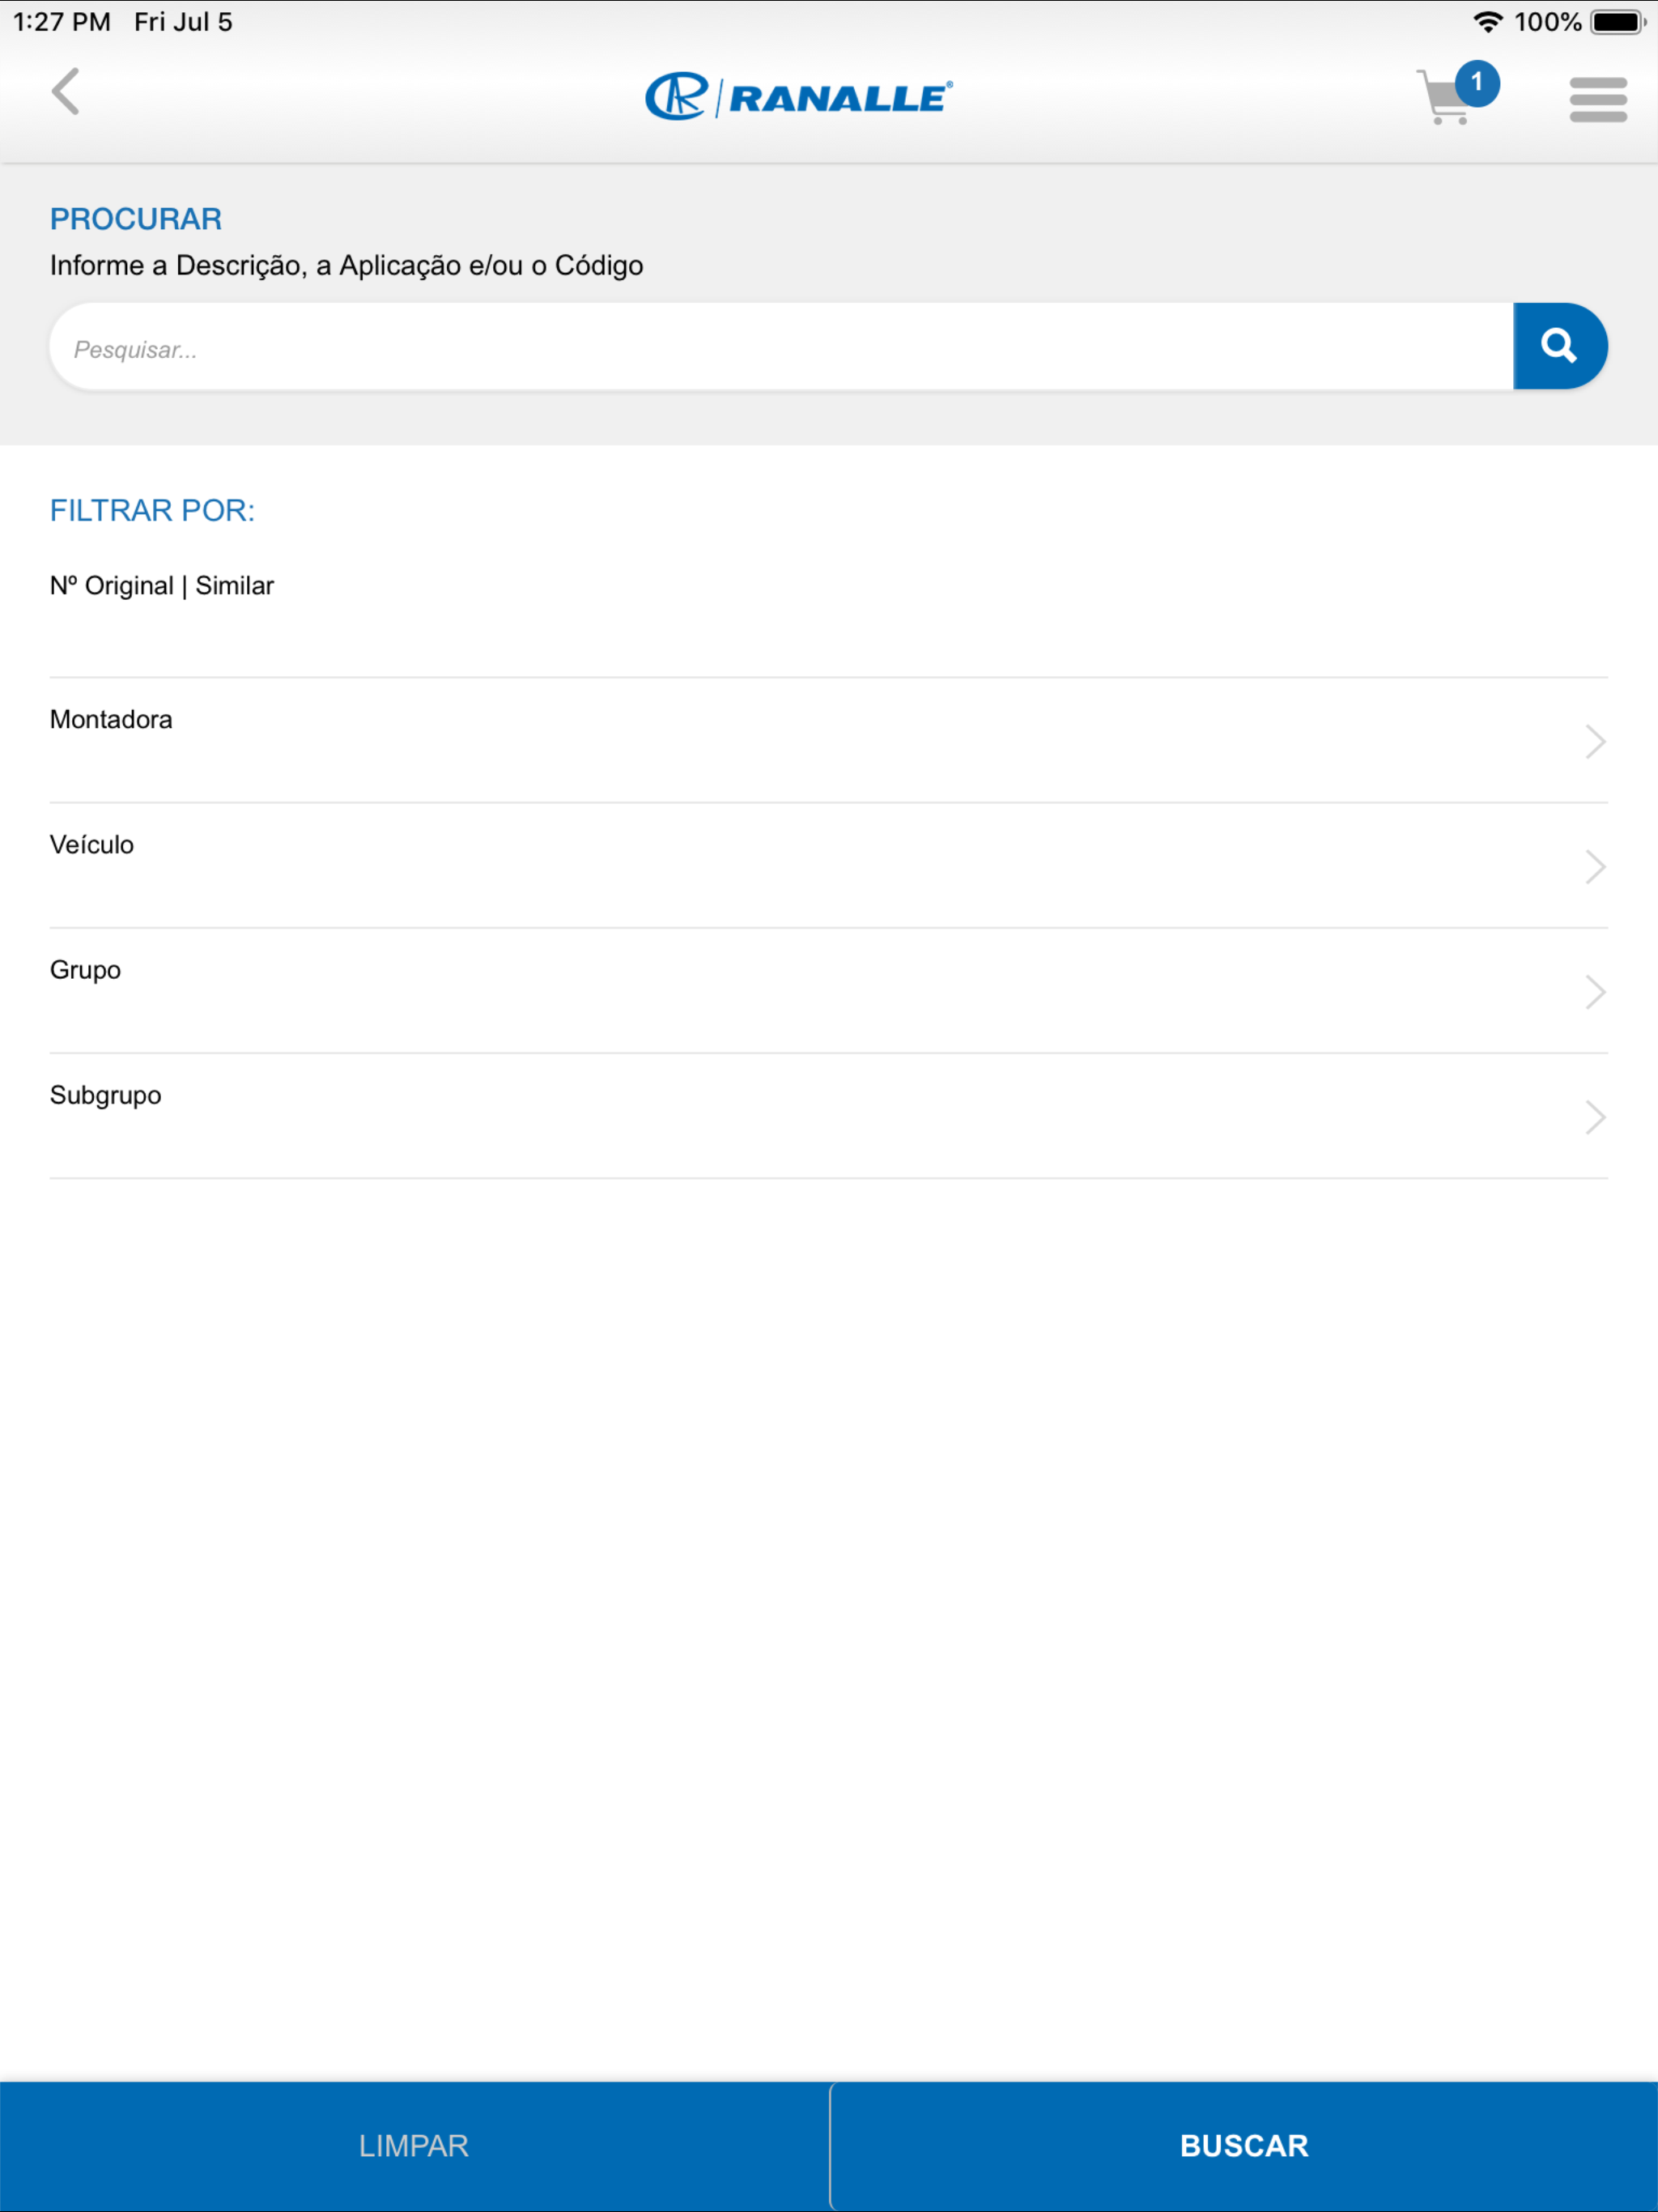Check the Wi-Fi status icon
Image resolution: width=1658 pixels, height=2212 pixels.
[1488, 22]
